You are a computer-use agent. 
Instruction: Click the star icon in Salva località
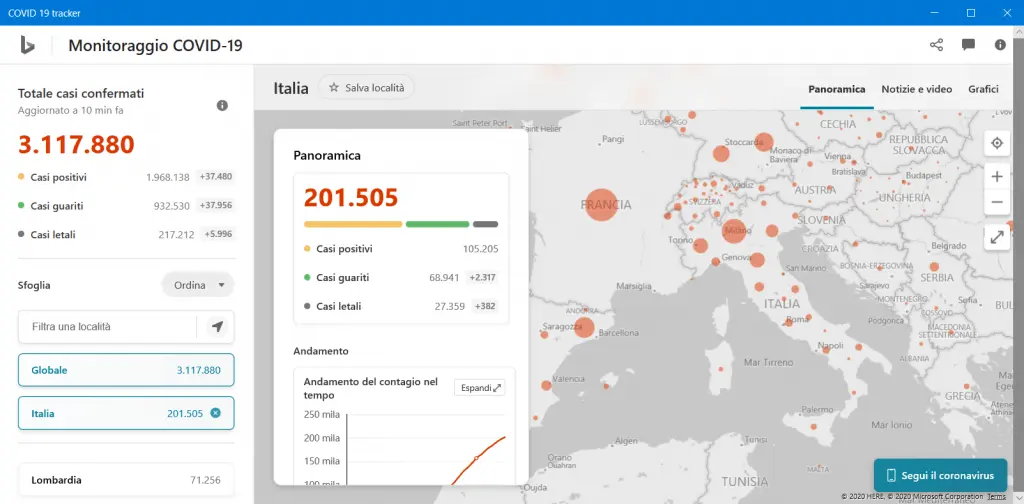(x=334, y=87)
